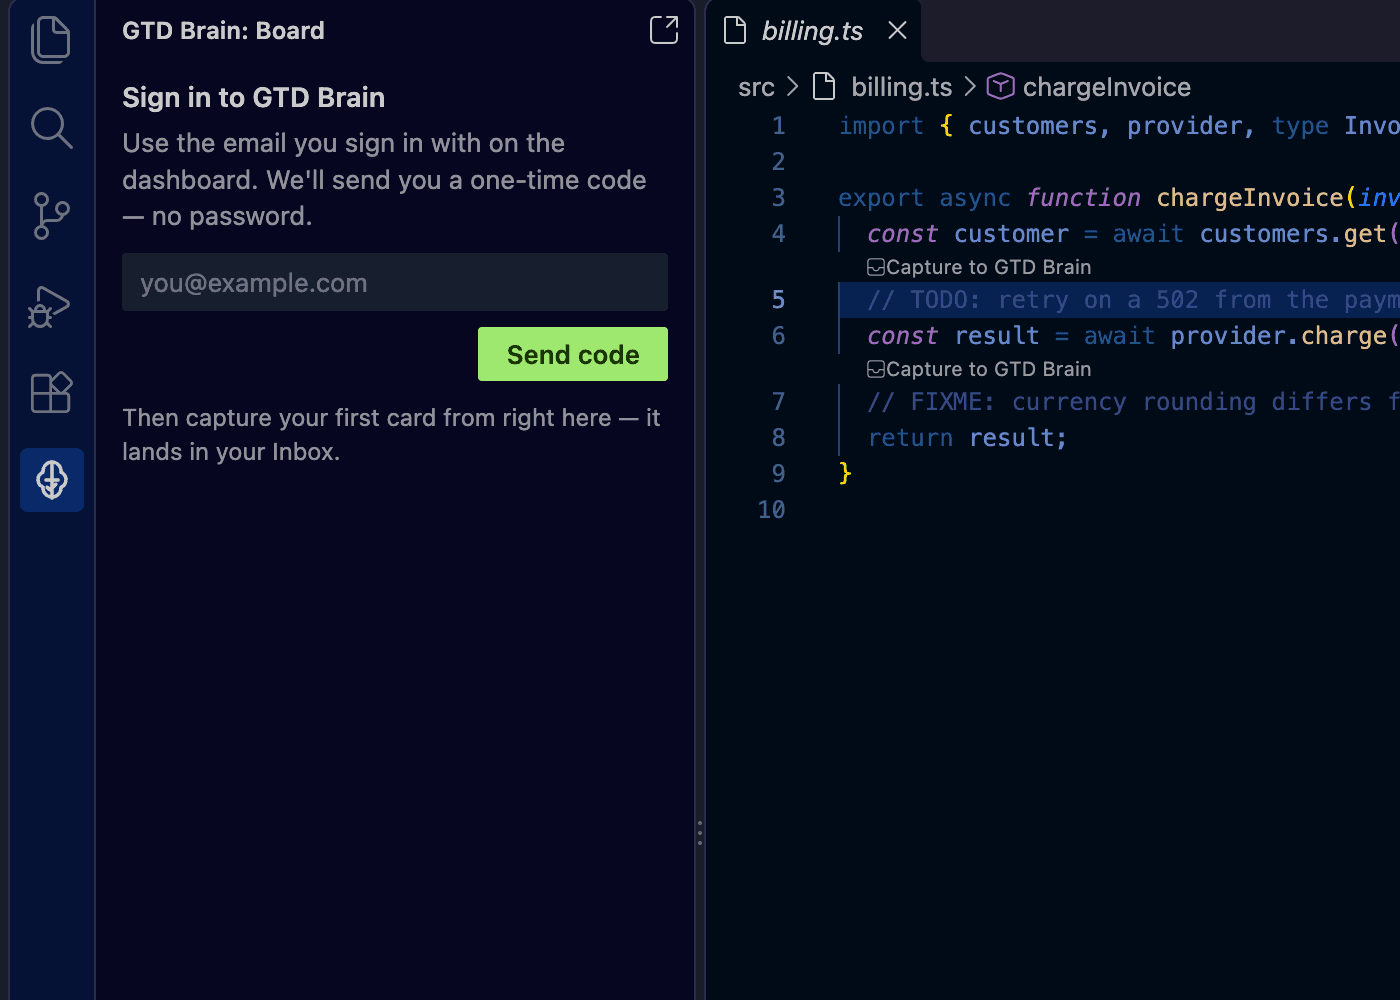Screen dimensions: 1400x1000
Task: Click the 'GTD Brain: Board' panel title
Action: click(223, 30)
